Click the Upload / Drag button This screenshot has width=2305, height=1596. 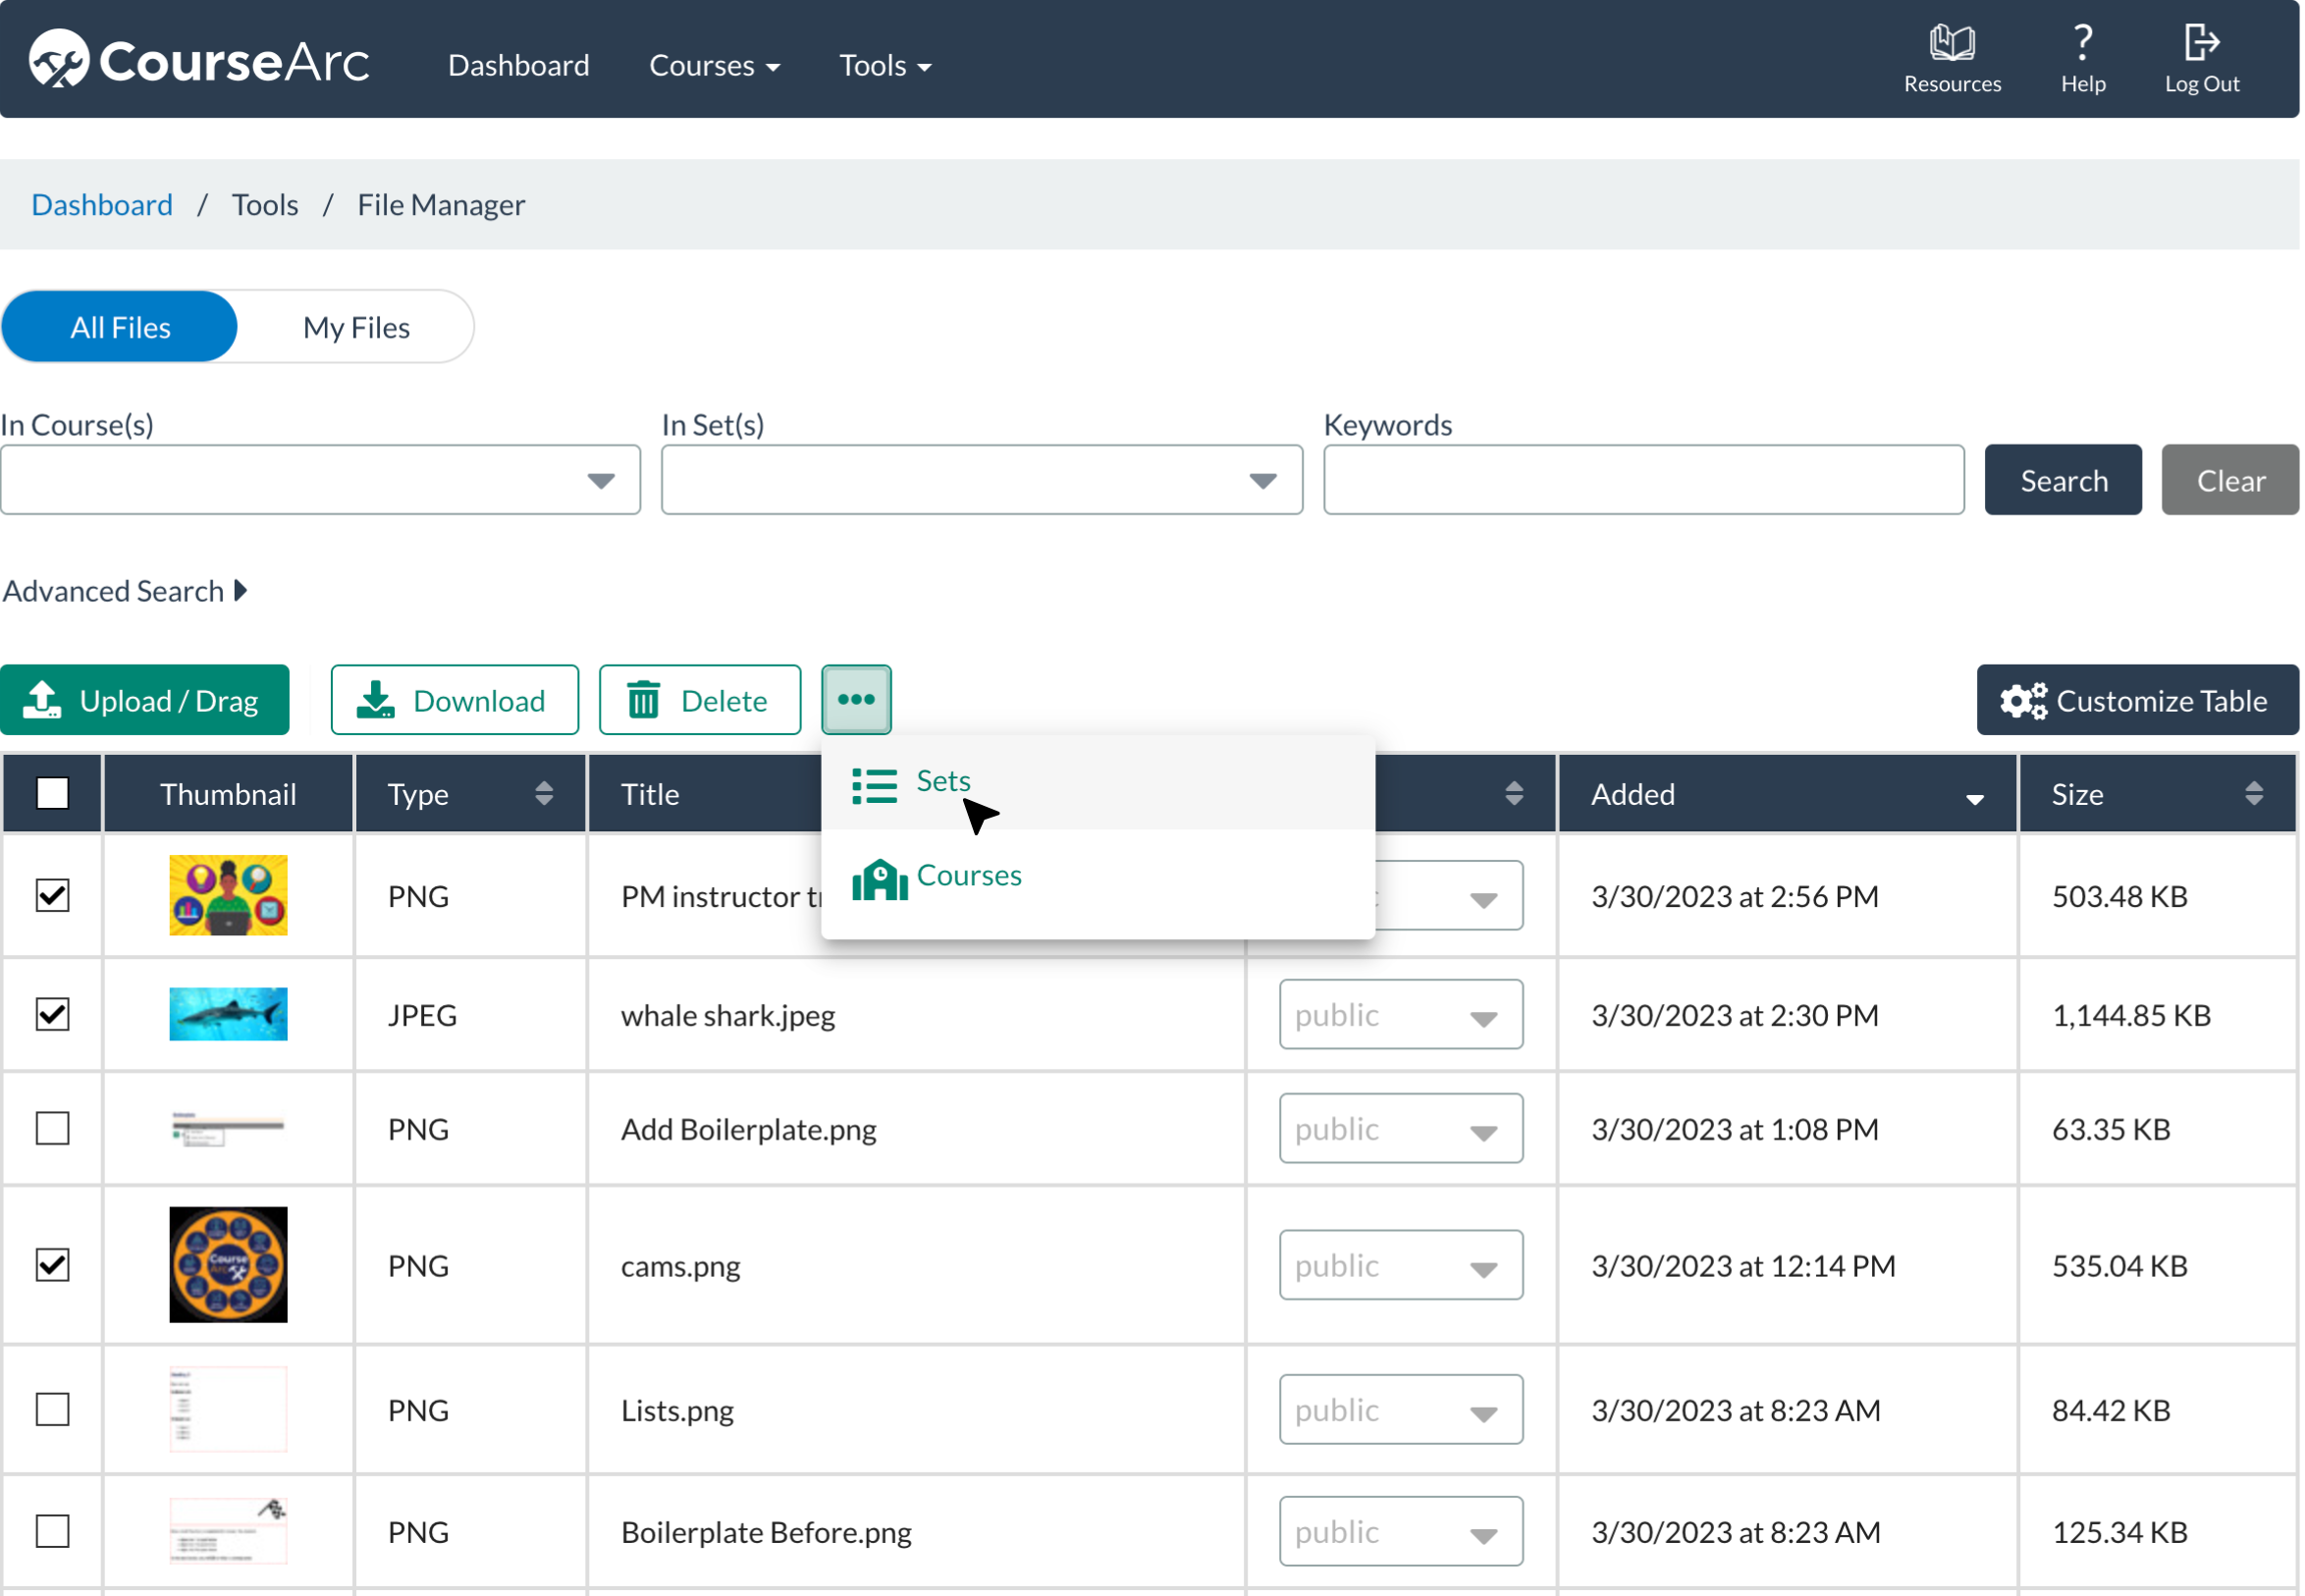145,700
